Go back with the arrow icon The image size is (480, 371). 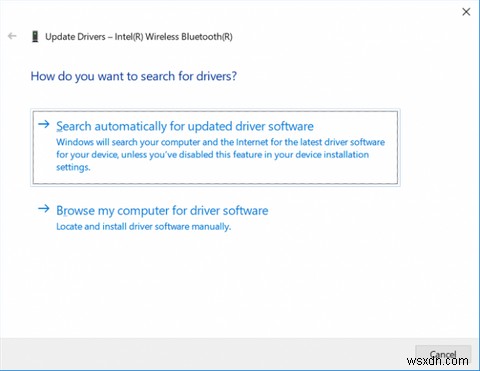pyautogui.click(x=12, y=36)
